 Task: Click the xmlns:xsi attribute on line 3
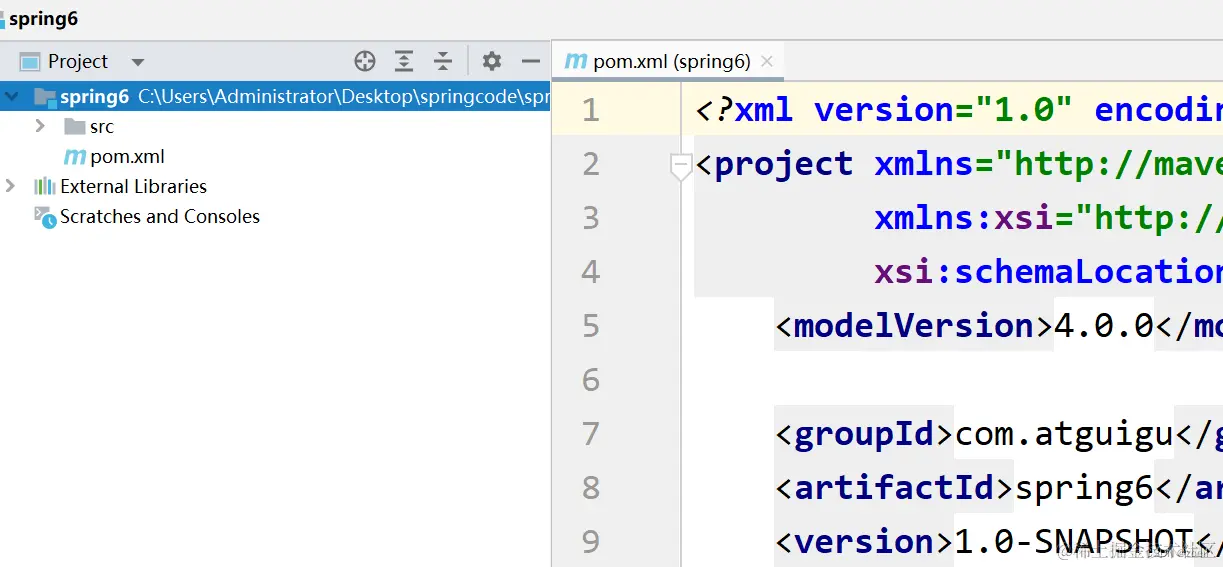click(x=964, y=217)
